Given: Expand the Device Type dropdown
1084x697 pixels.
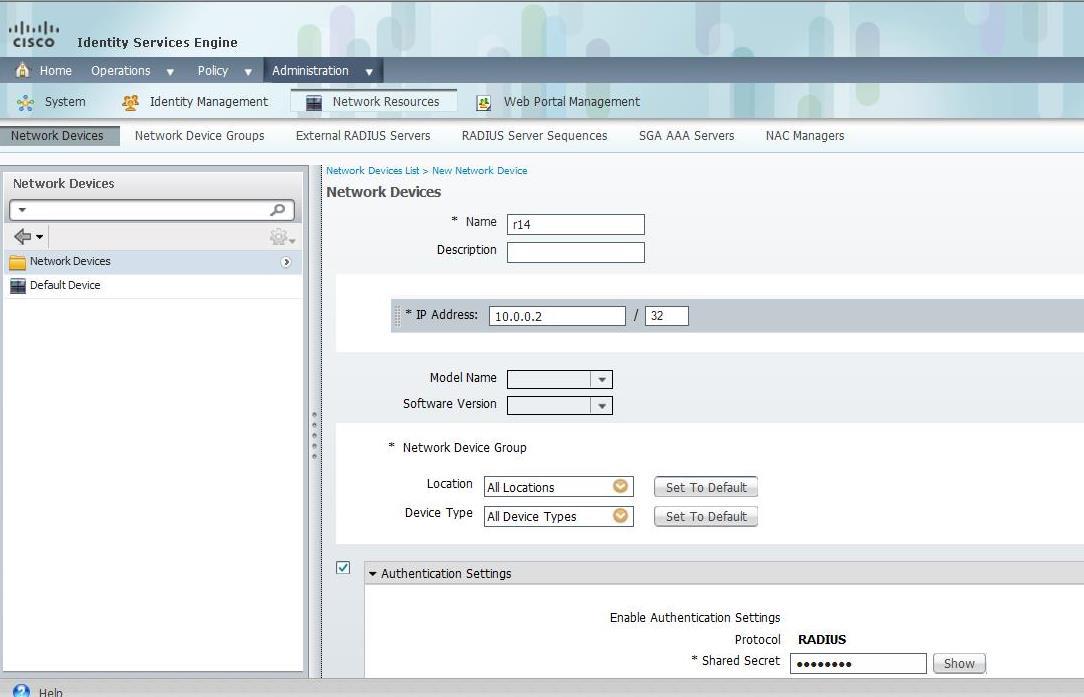Looking at the screenshot, I should tap(620, 516).
